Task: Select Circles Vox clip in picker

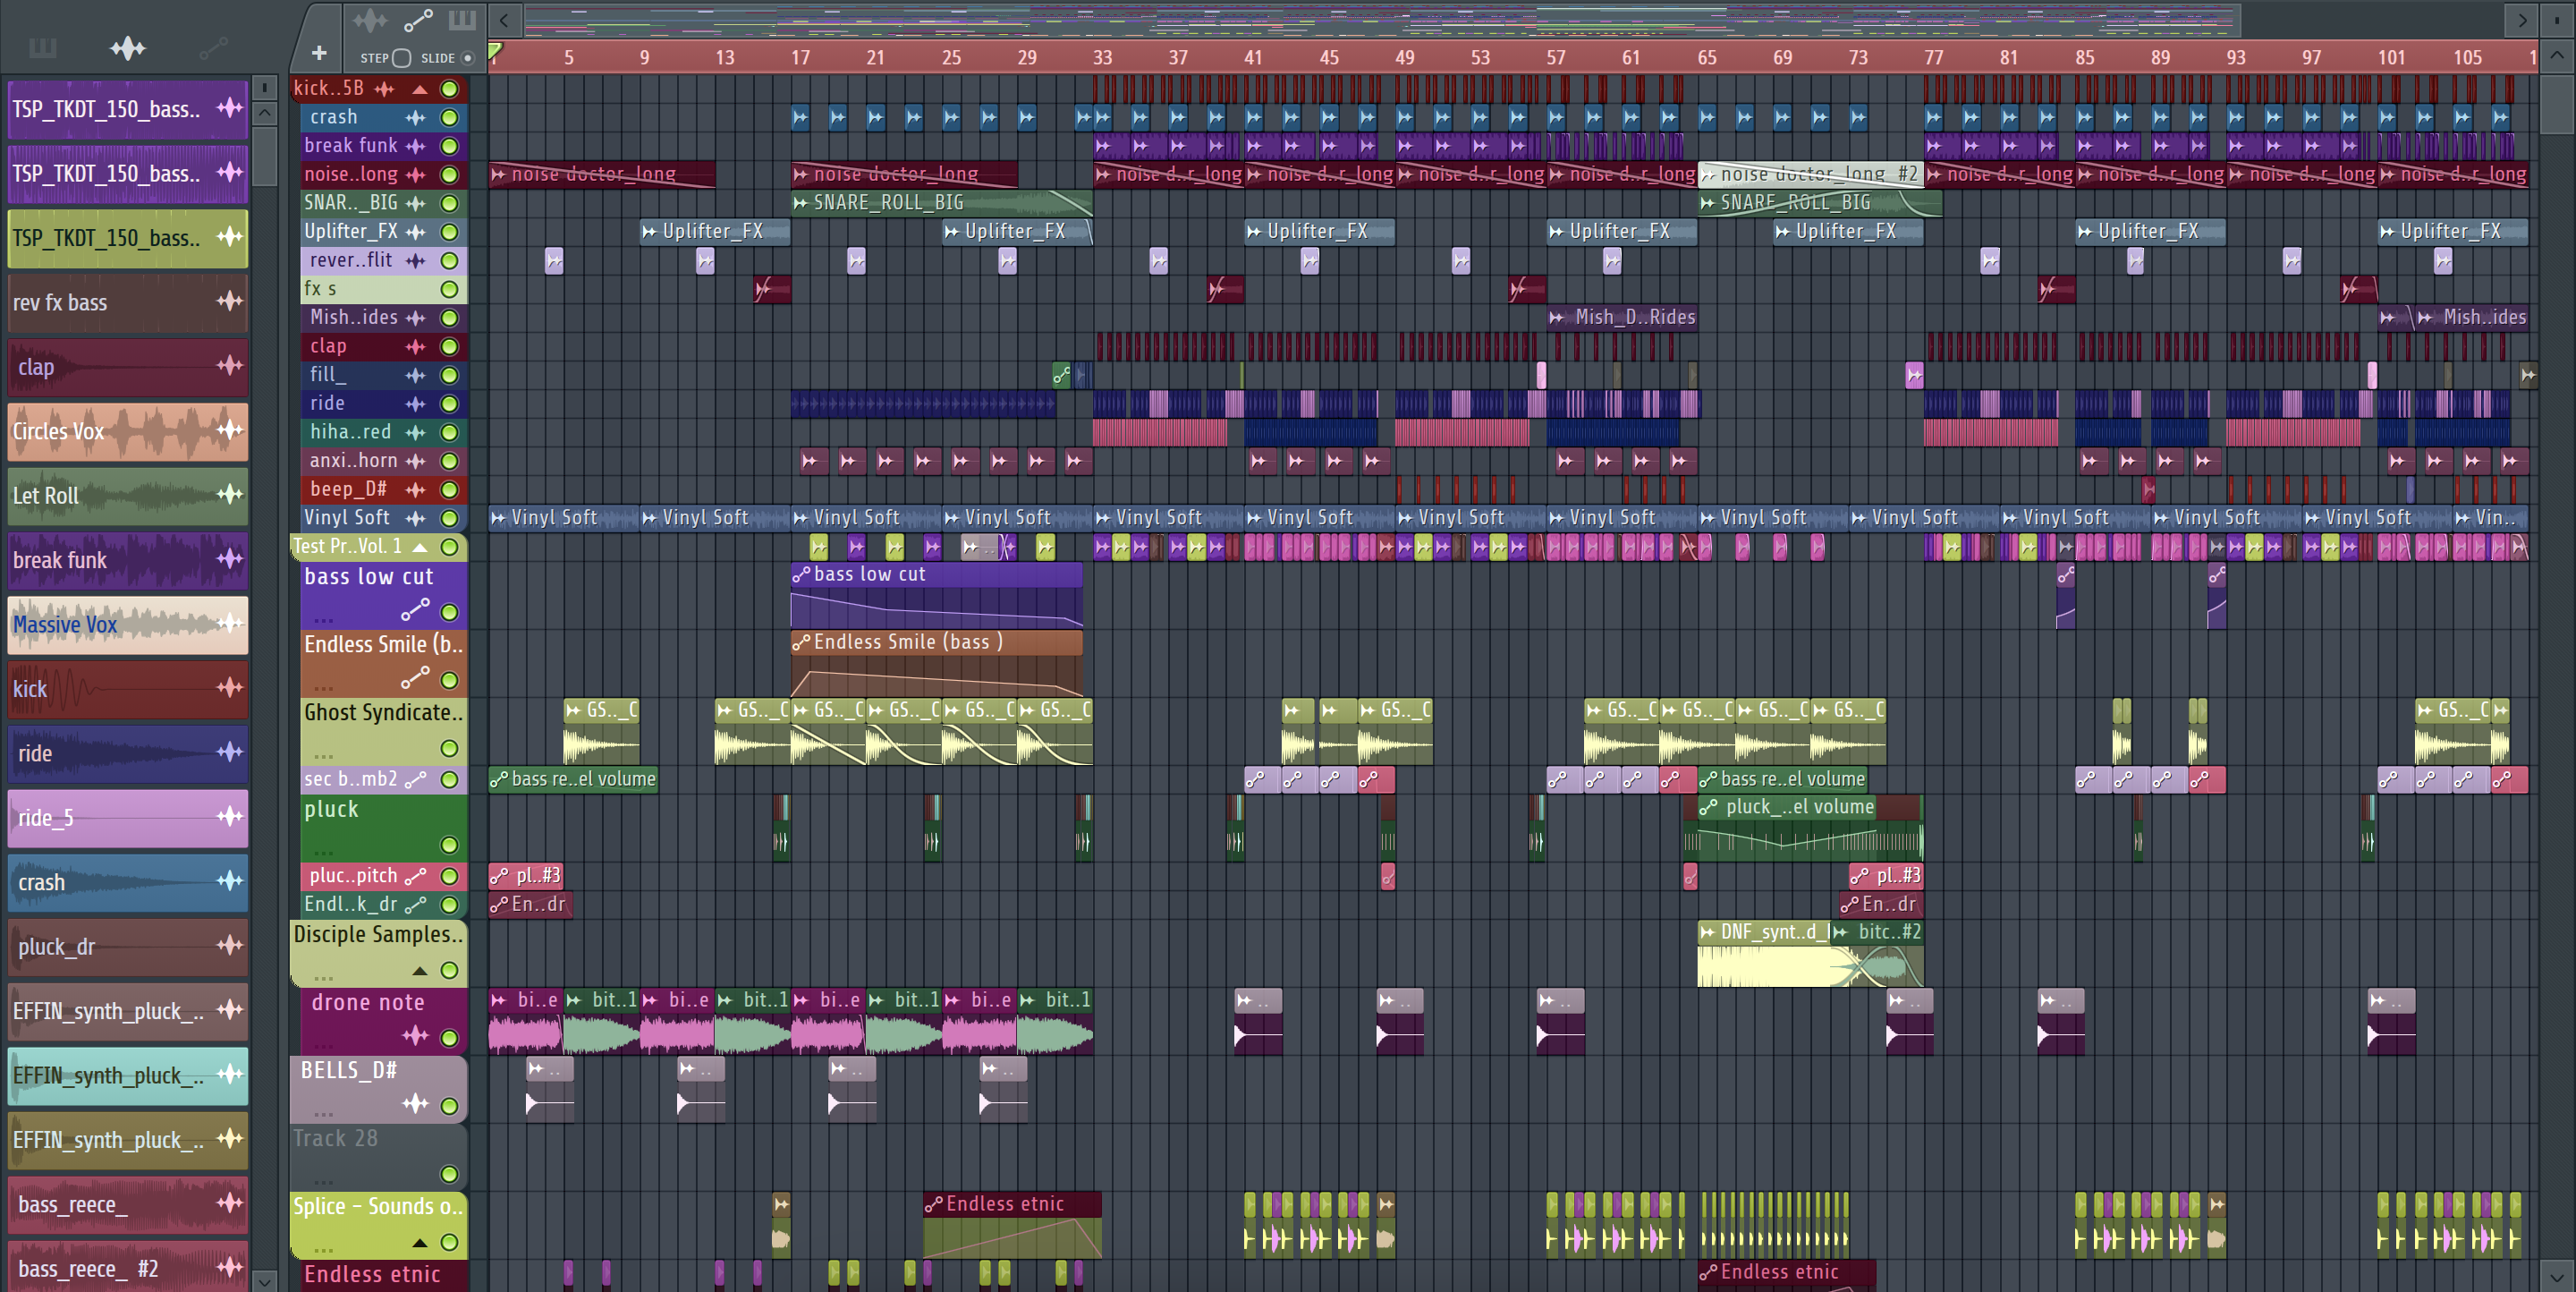Action: pos(128,431)
